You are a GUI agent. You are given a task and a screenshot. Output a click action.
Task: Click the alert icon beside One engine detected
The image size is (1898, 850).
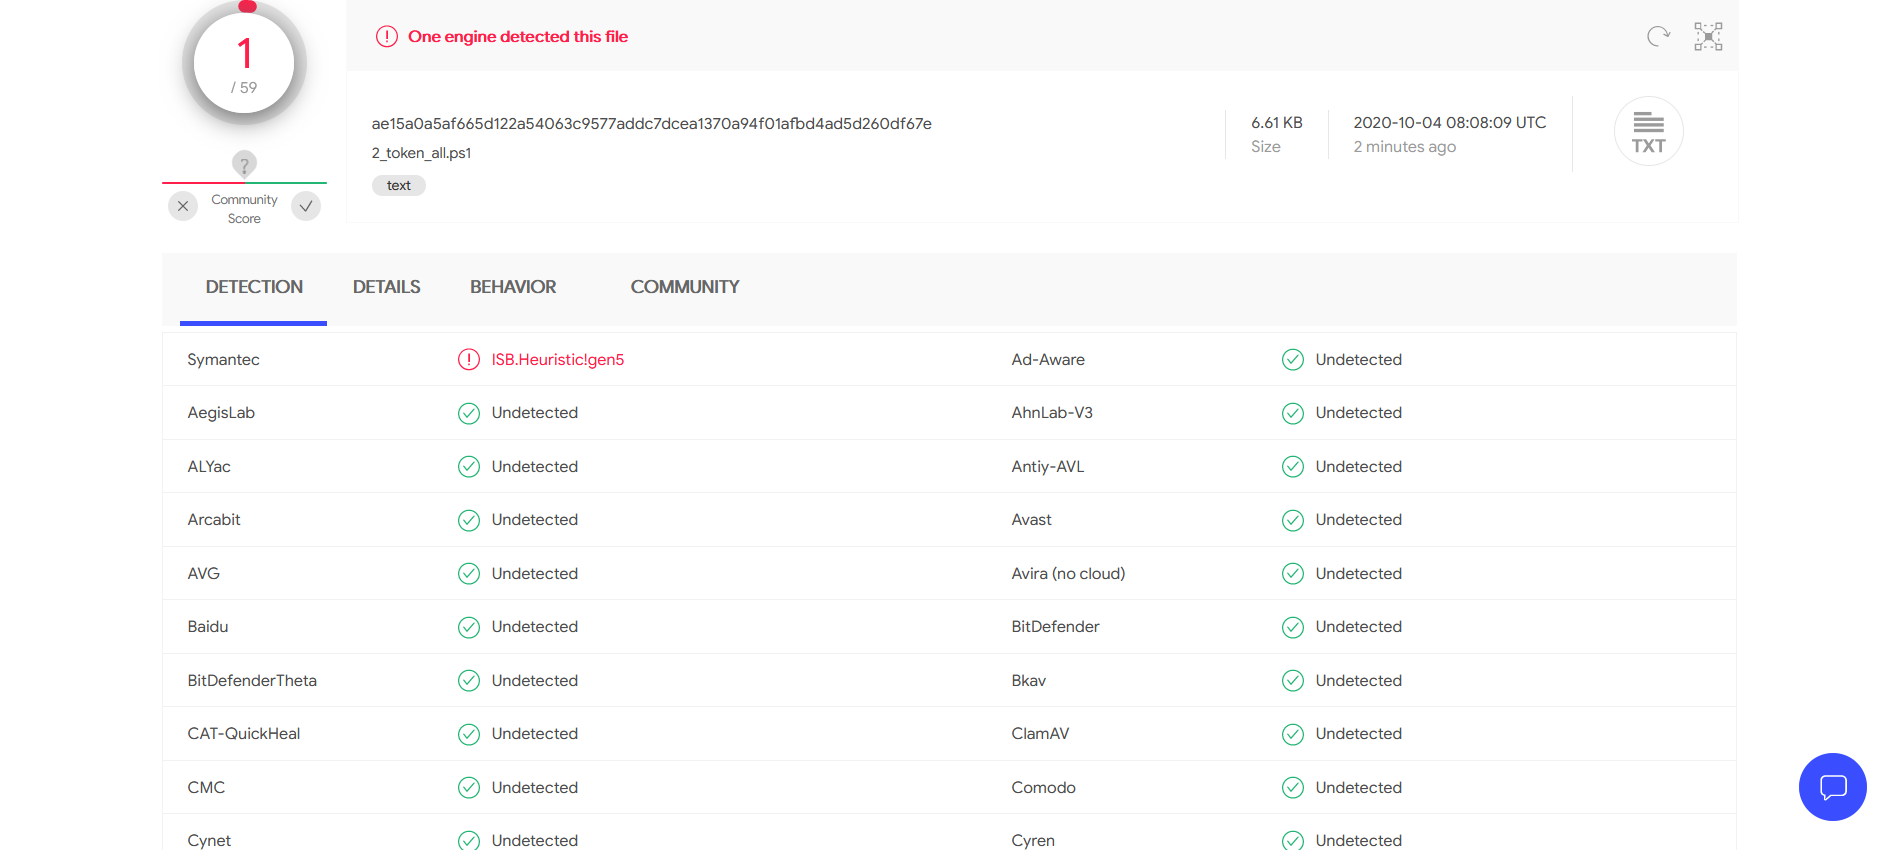tap(387, 37)
